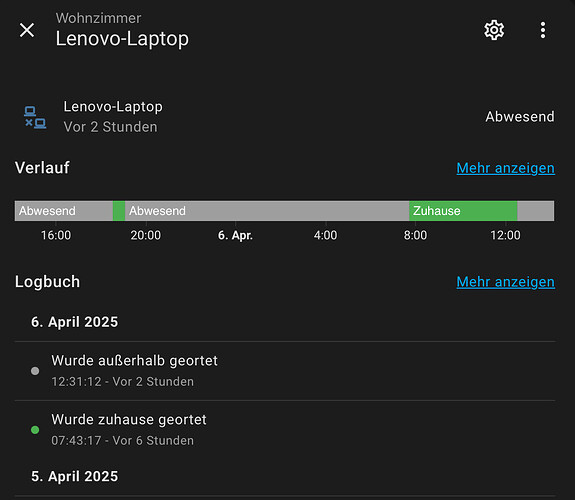
Task: Click the first Abwesend history segment
Action: click(x=64, y=211)
